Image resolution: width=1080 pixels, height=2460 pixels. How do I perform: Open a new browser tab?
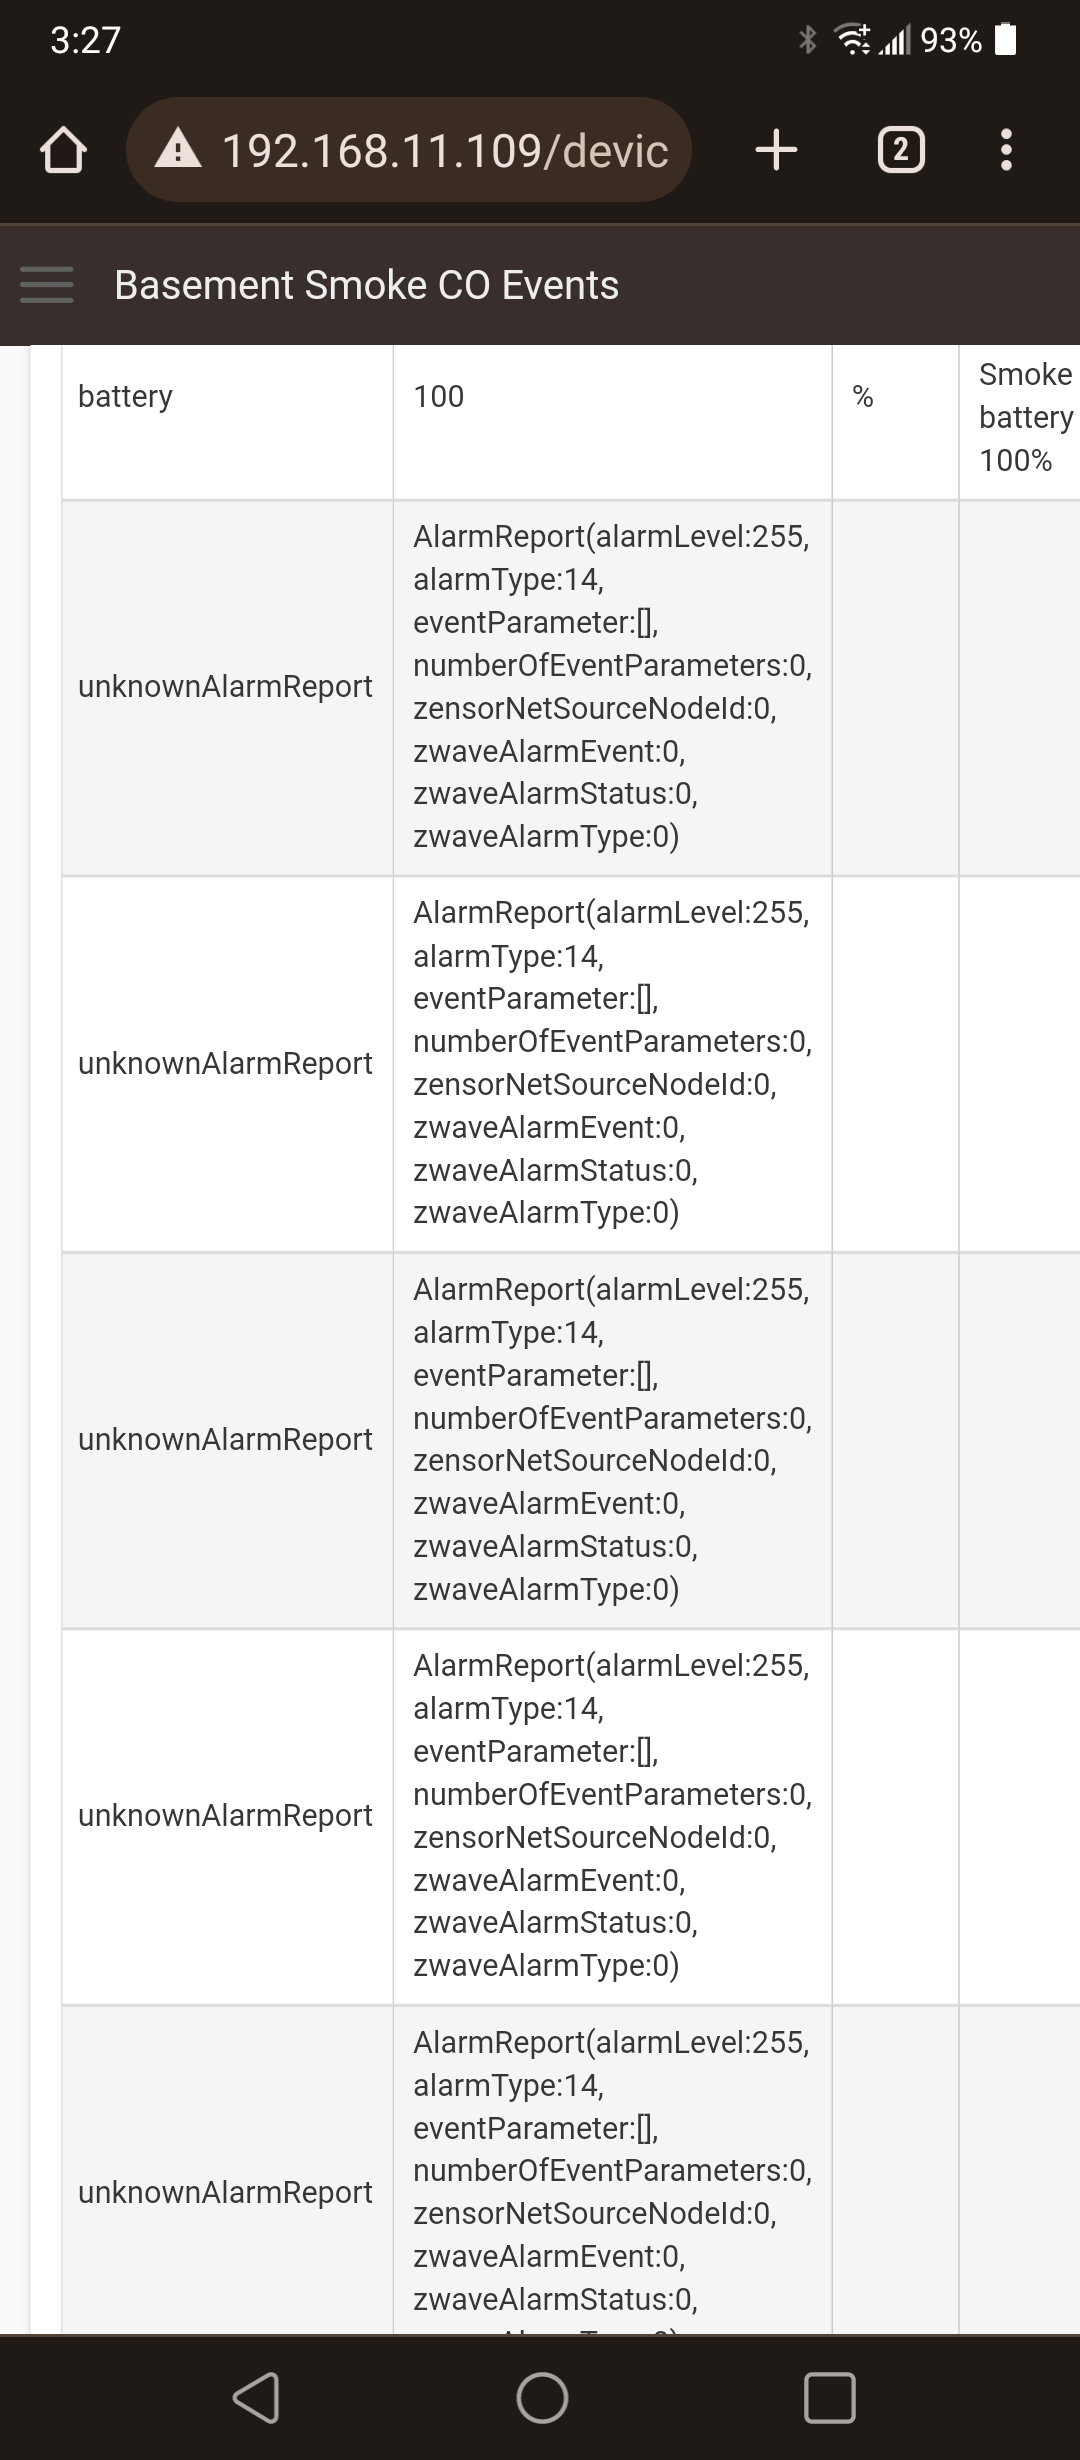776,150
